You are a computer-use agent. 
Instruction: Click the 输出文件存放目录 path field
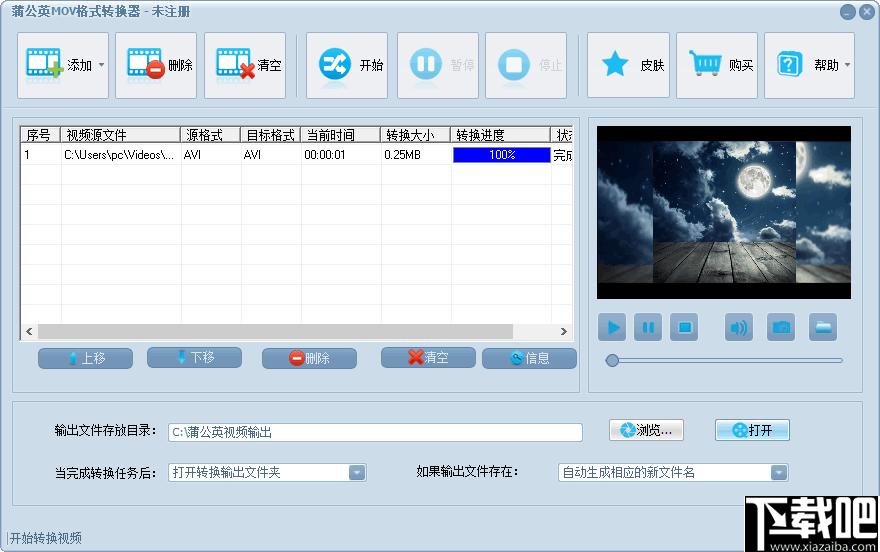[375, 432]
